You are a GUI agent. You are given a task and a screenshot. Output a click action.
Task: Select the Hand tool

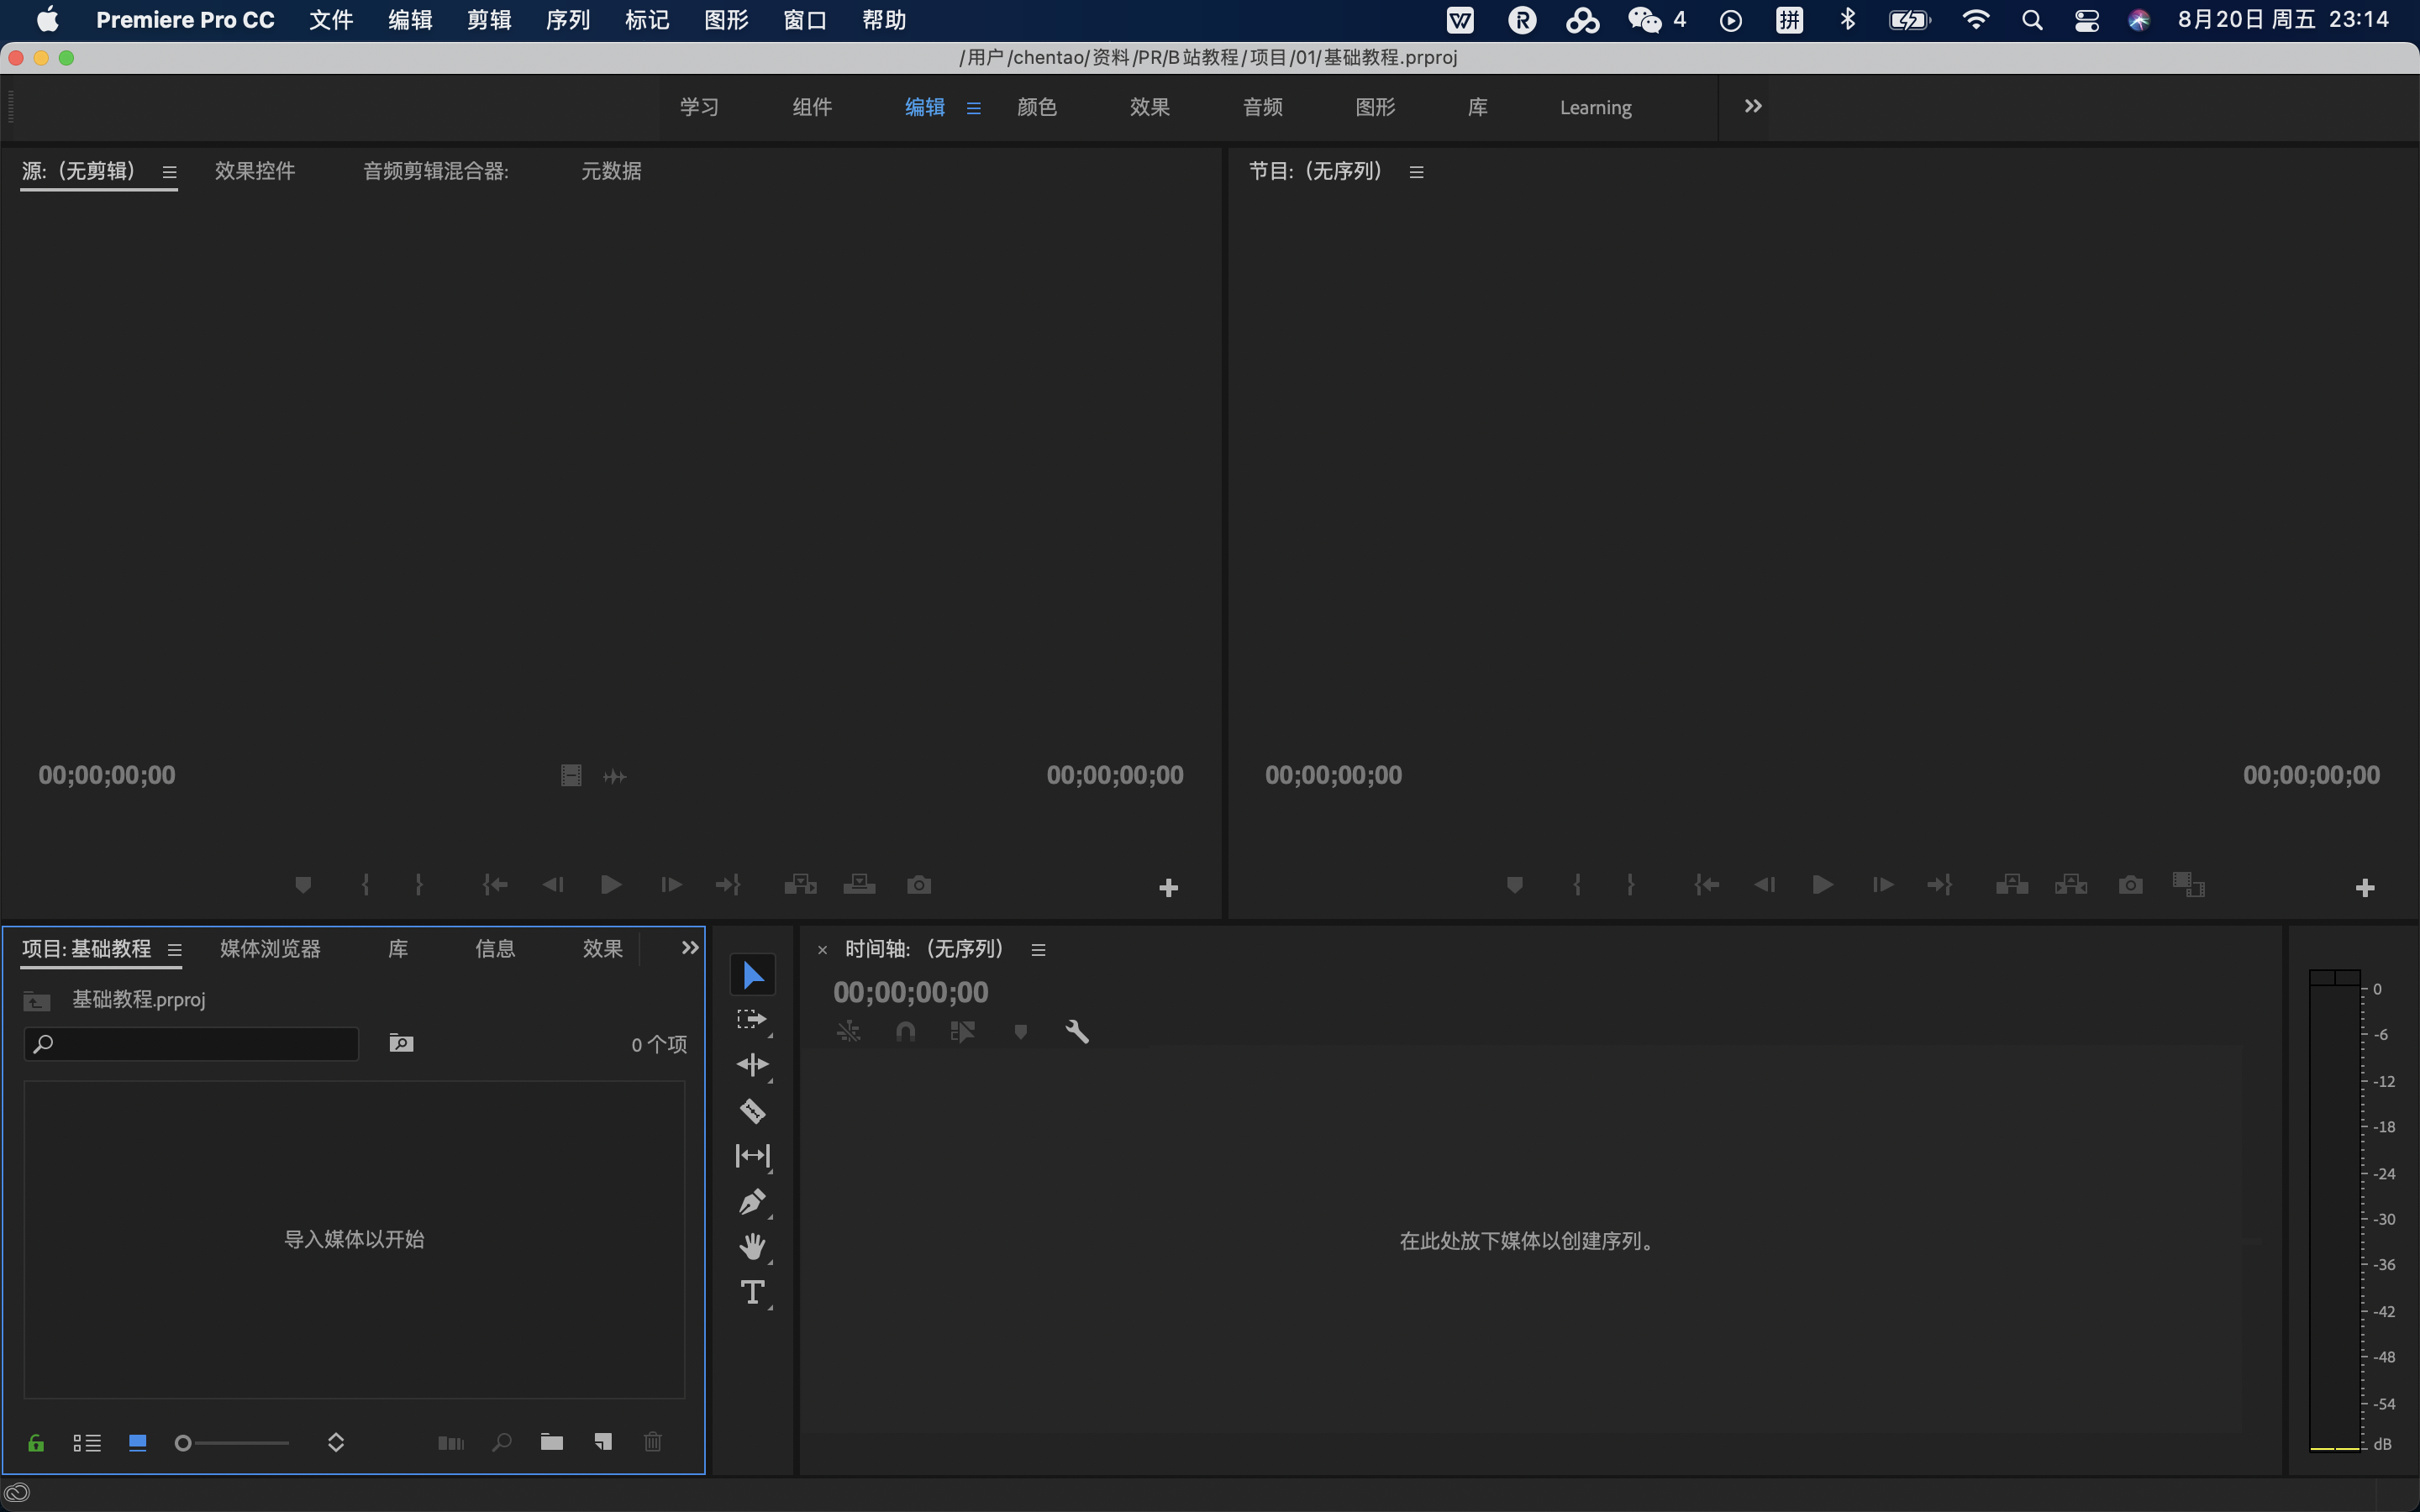coord(752,1247)
